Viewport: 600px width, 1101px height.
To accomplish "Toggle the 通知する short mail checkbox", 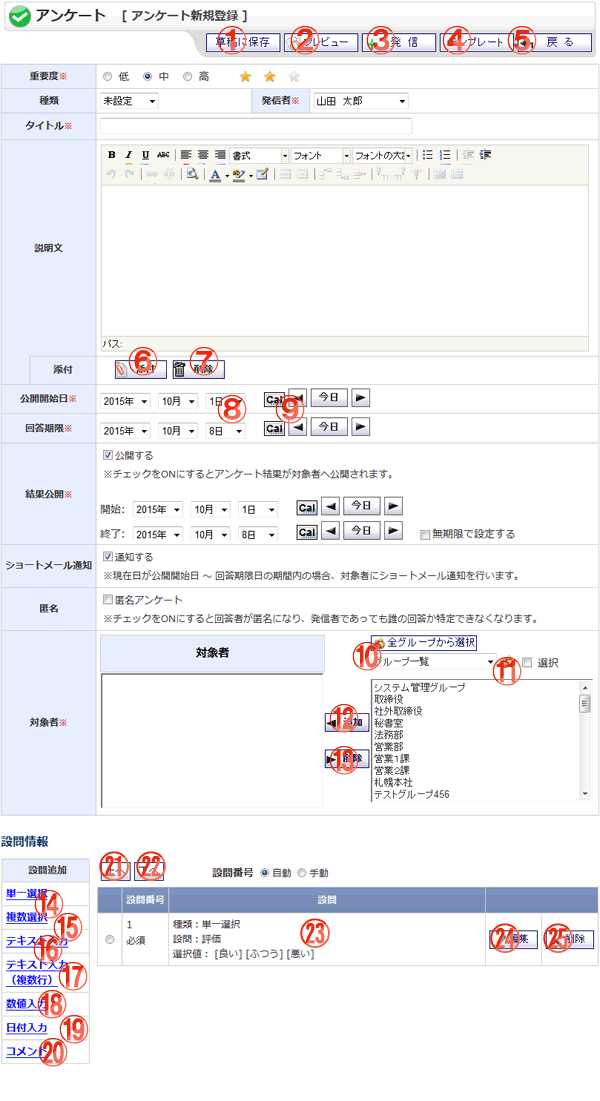I will (x=107, y=556).
